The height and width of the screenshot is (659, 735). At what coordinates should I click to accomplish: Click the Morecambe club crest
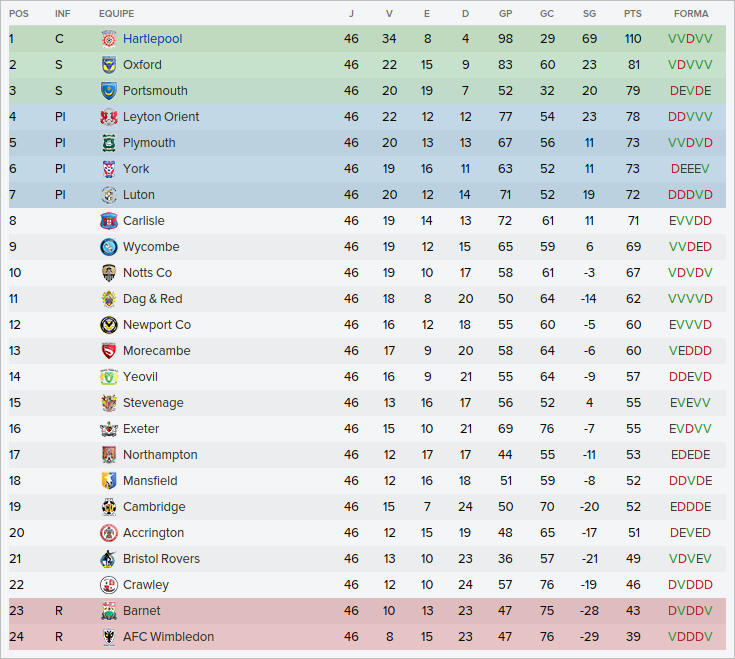tap(109, 351)
